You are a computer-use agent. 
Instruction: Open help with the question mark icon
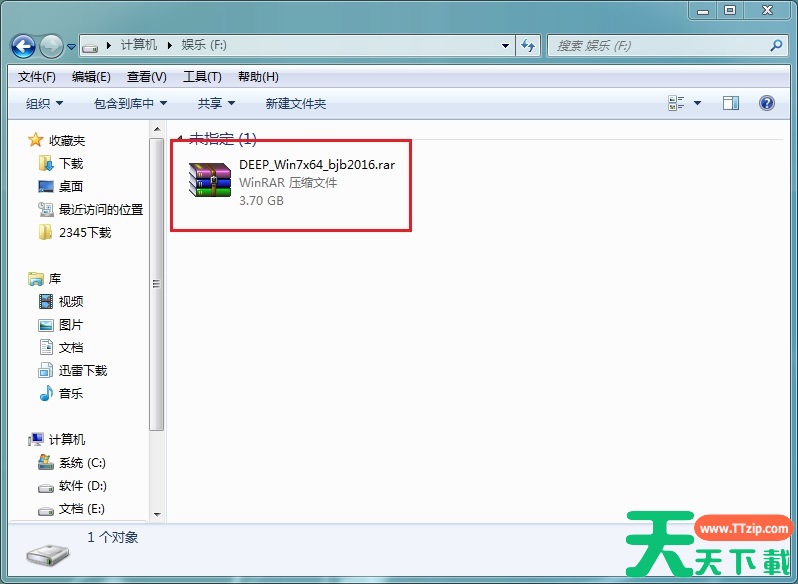(766, 103)
